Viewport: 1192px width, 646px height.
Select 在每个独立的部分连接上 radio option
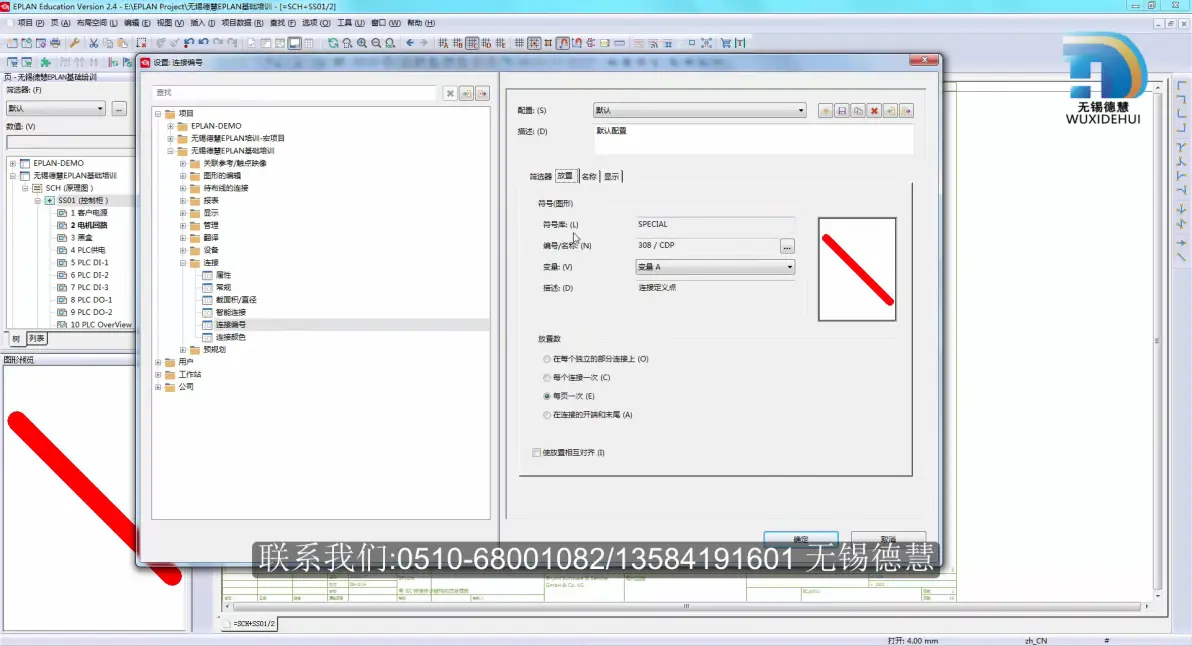click(x=547, y=359)
